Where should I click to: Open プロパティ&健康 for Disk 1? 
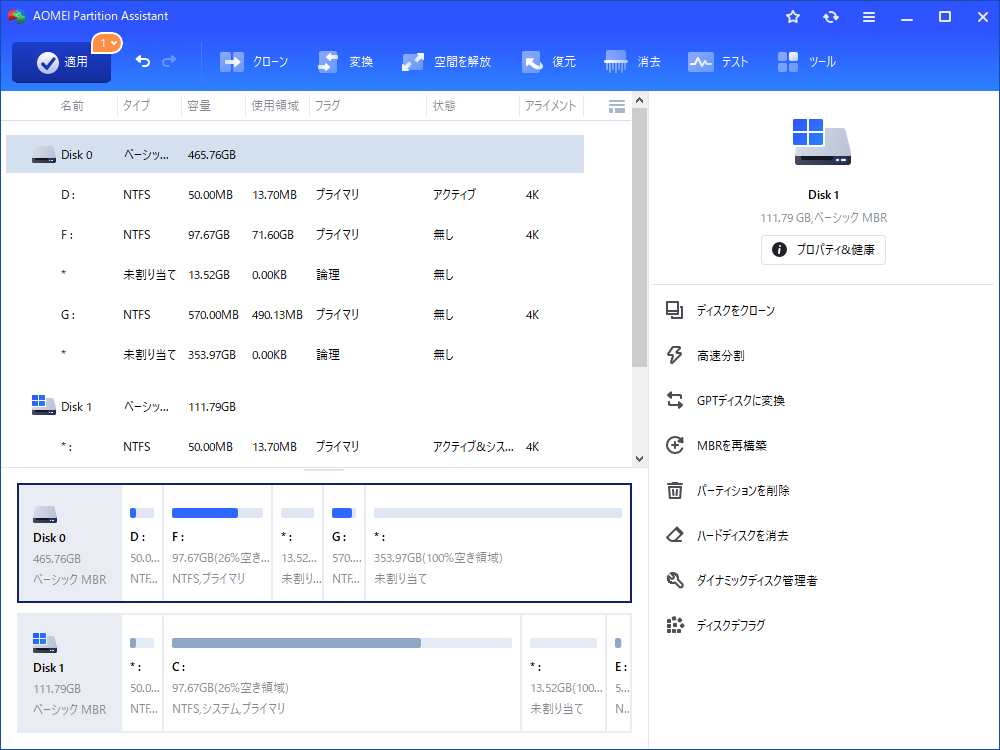tap(823, 250)
